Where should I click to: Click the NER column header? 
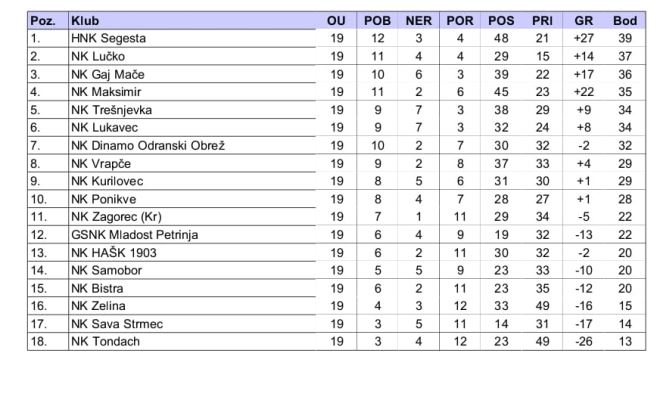[x=419, y=20]
